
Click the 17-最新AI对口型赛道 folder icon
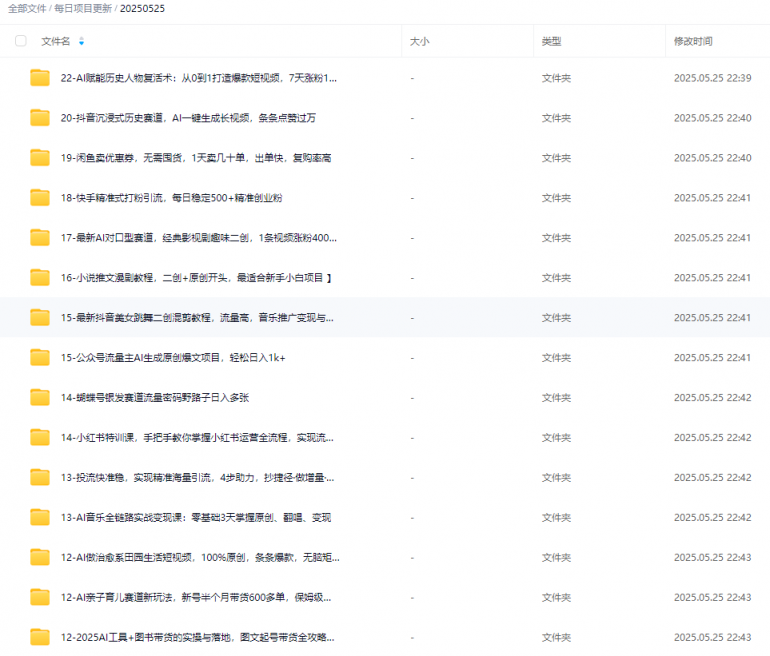click(x=40, y=238)
